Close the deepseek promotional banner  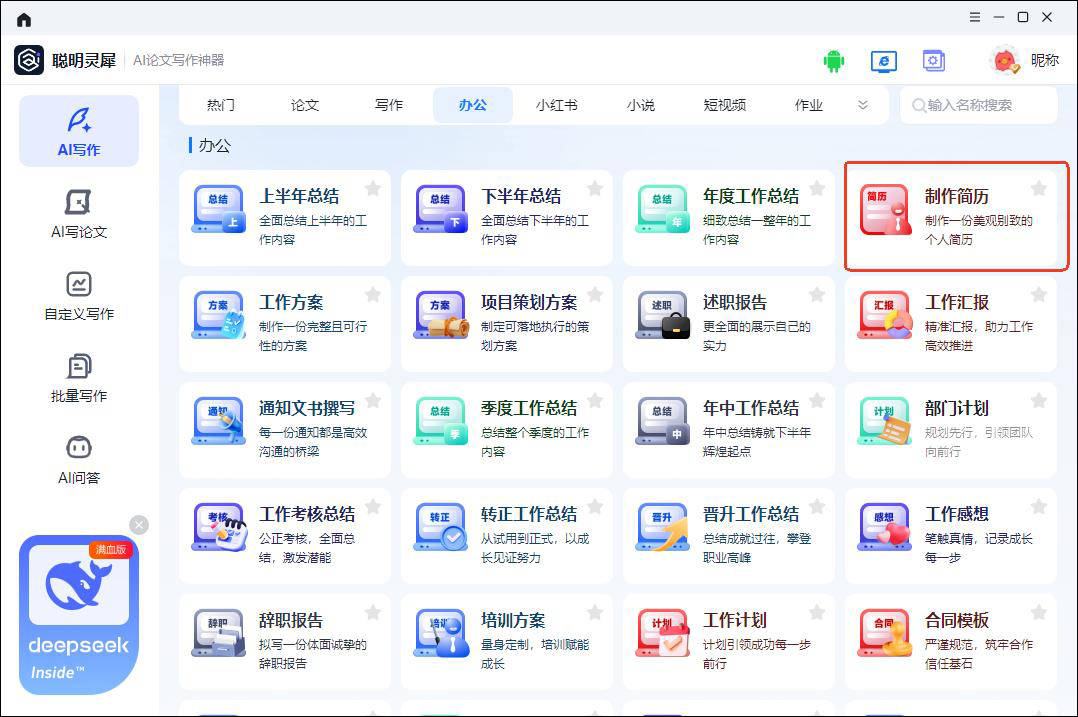pyautogui.click(x=139, y=525)
